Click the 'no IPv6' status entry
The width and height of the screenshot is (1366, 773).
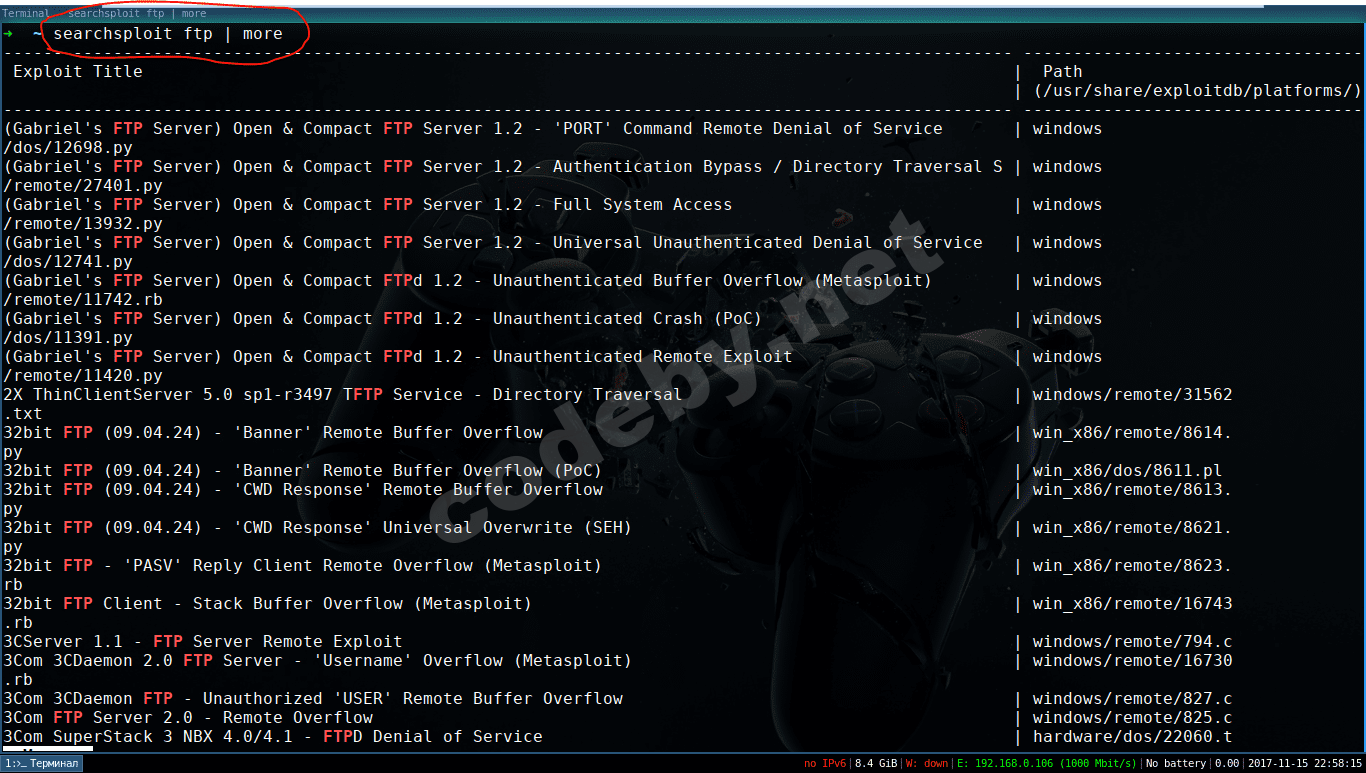[826, 764]
